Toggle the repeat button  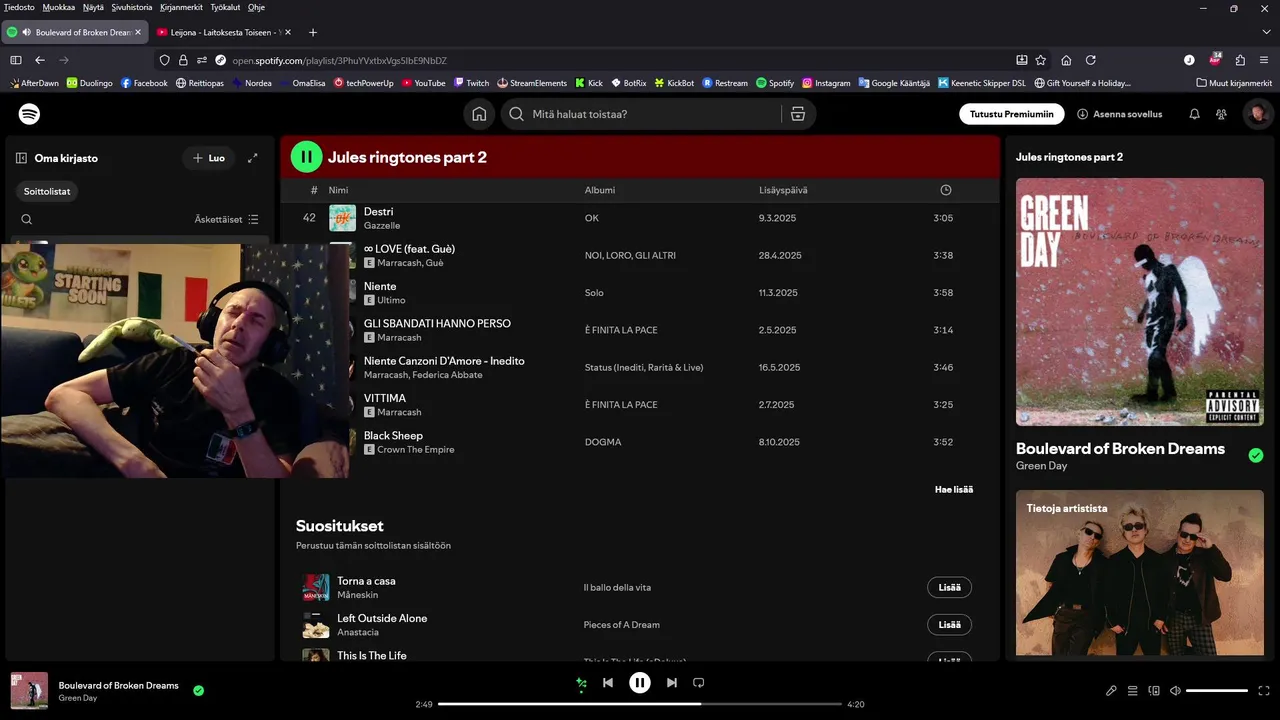click(x=699, y=683)
